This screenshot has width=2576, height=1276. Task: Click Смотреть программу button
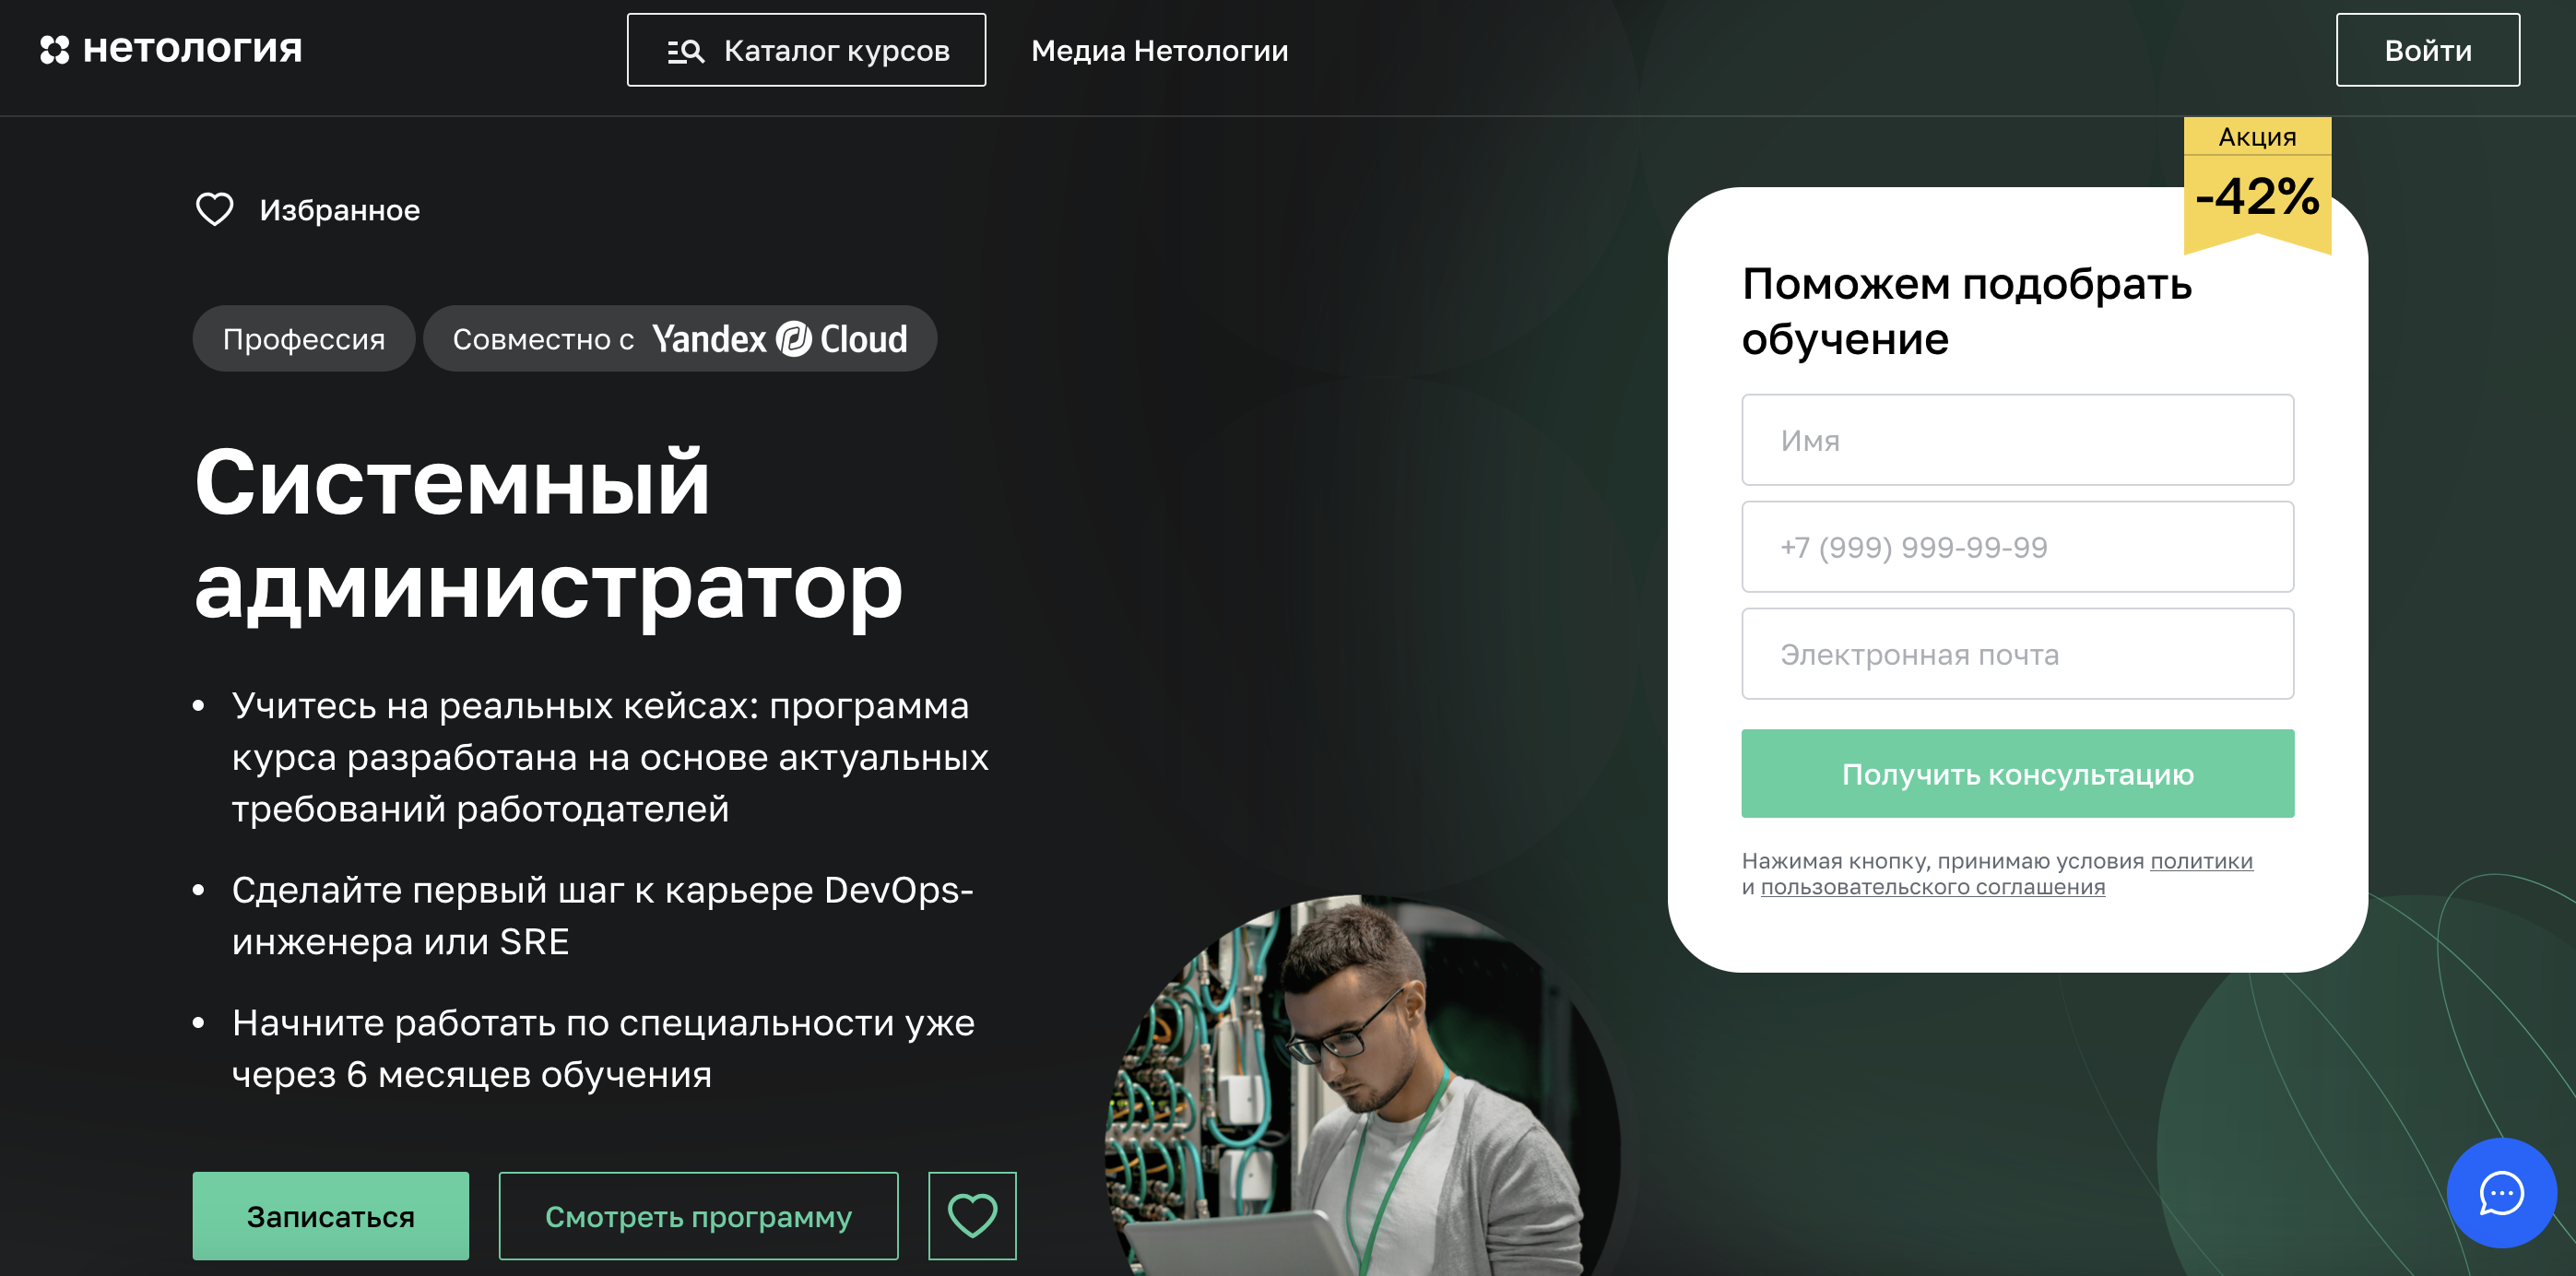698,1216
